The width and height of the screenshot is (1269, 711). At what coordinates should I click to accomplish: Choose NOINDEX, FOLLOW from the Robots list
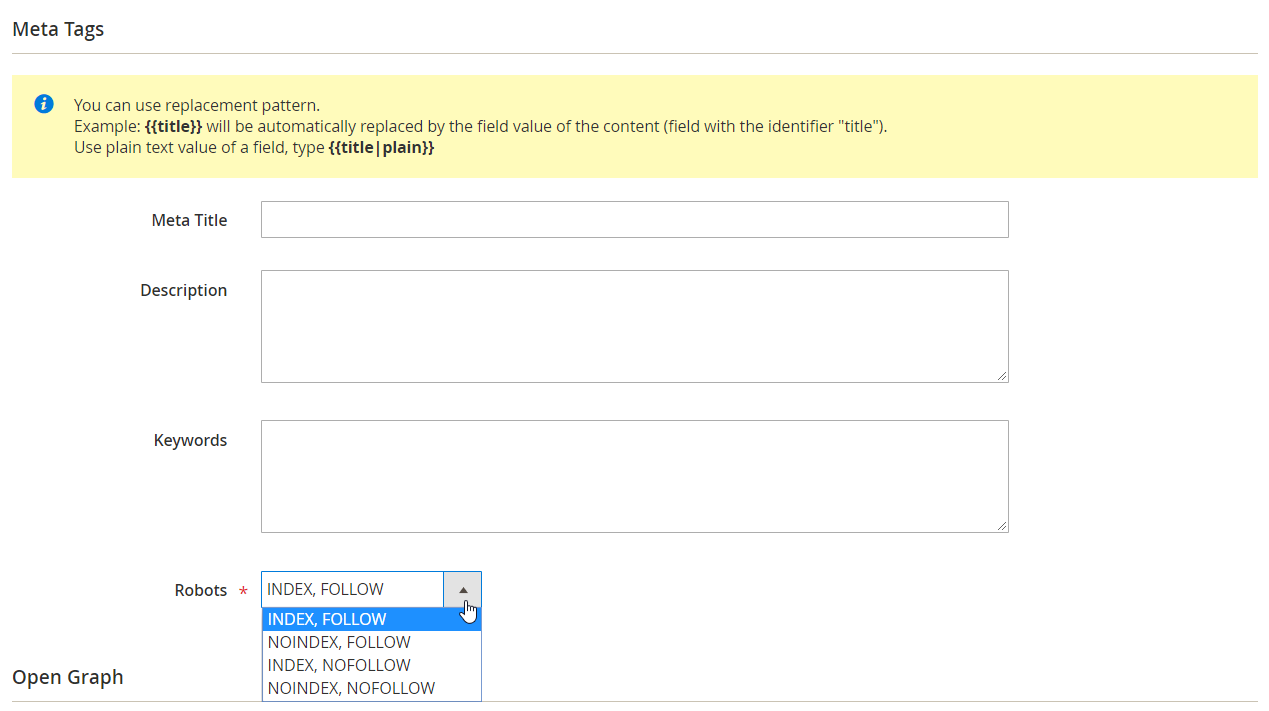coord(371,643)
